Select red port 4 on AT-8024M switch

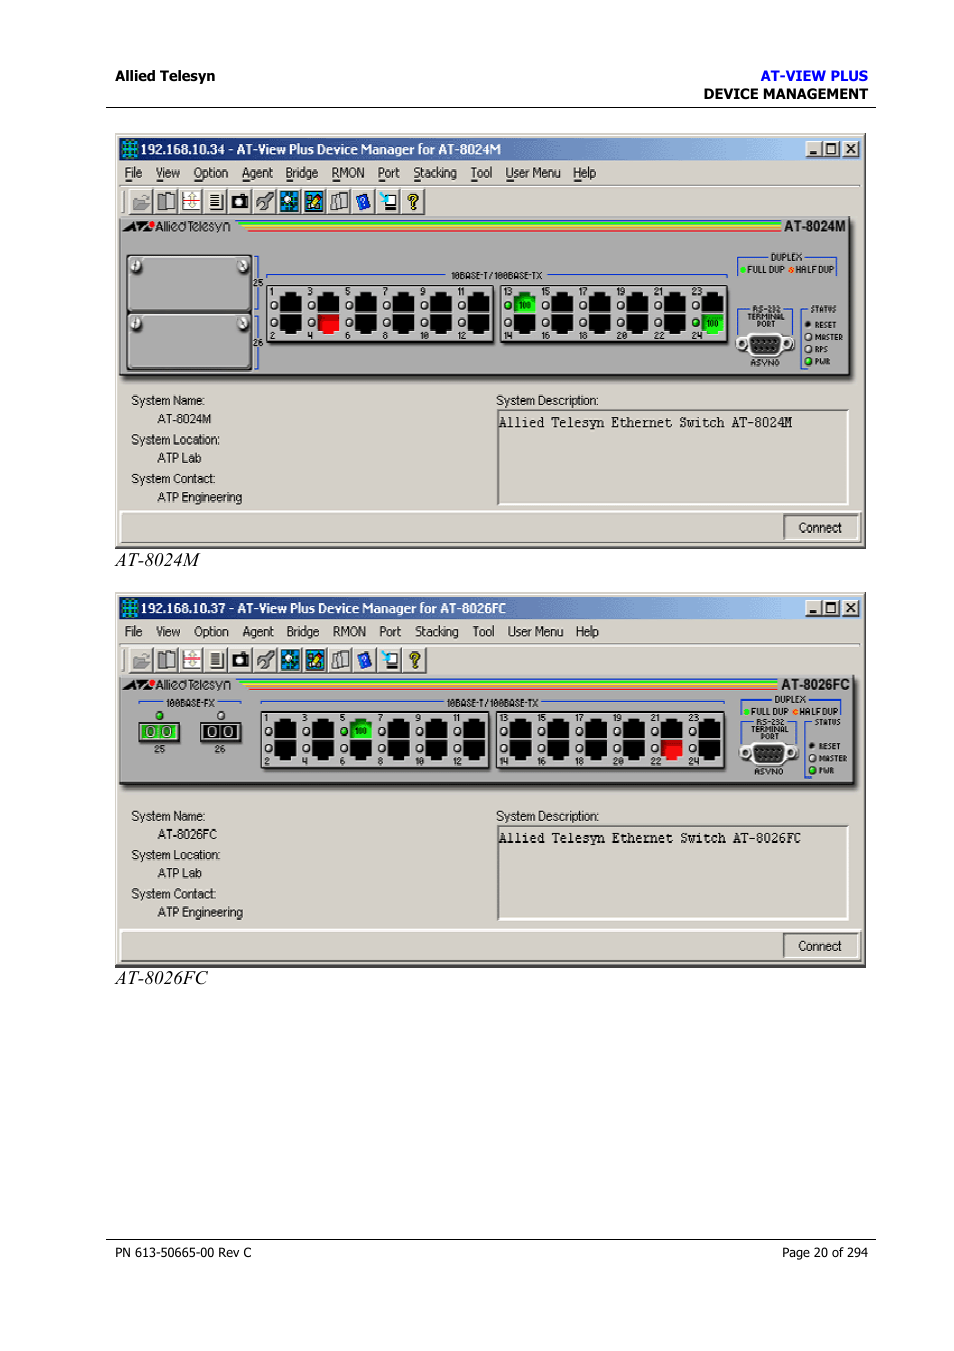click(x=328, y=323)
